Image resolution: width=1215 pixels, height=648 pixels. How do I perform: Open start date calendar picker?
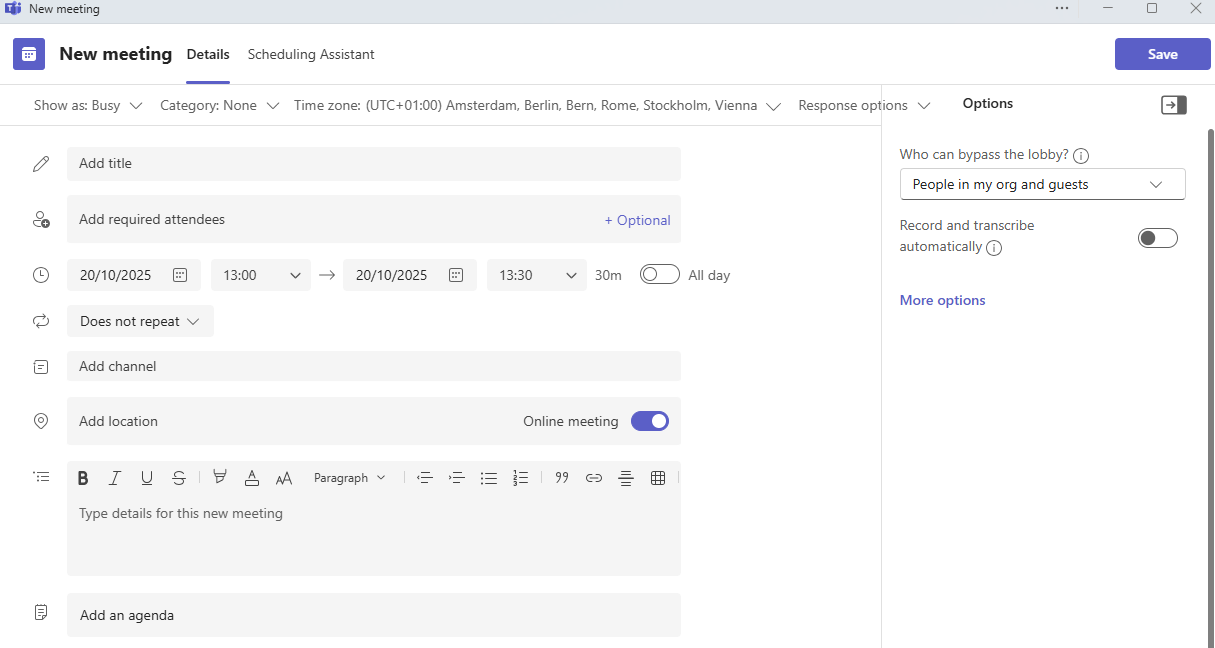(180, 275)
